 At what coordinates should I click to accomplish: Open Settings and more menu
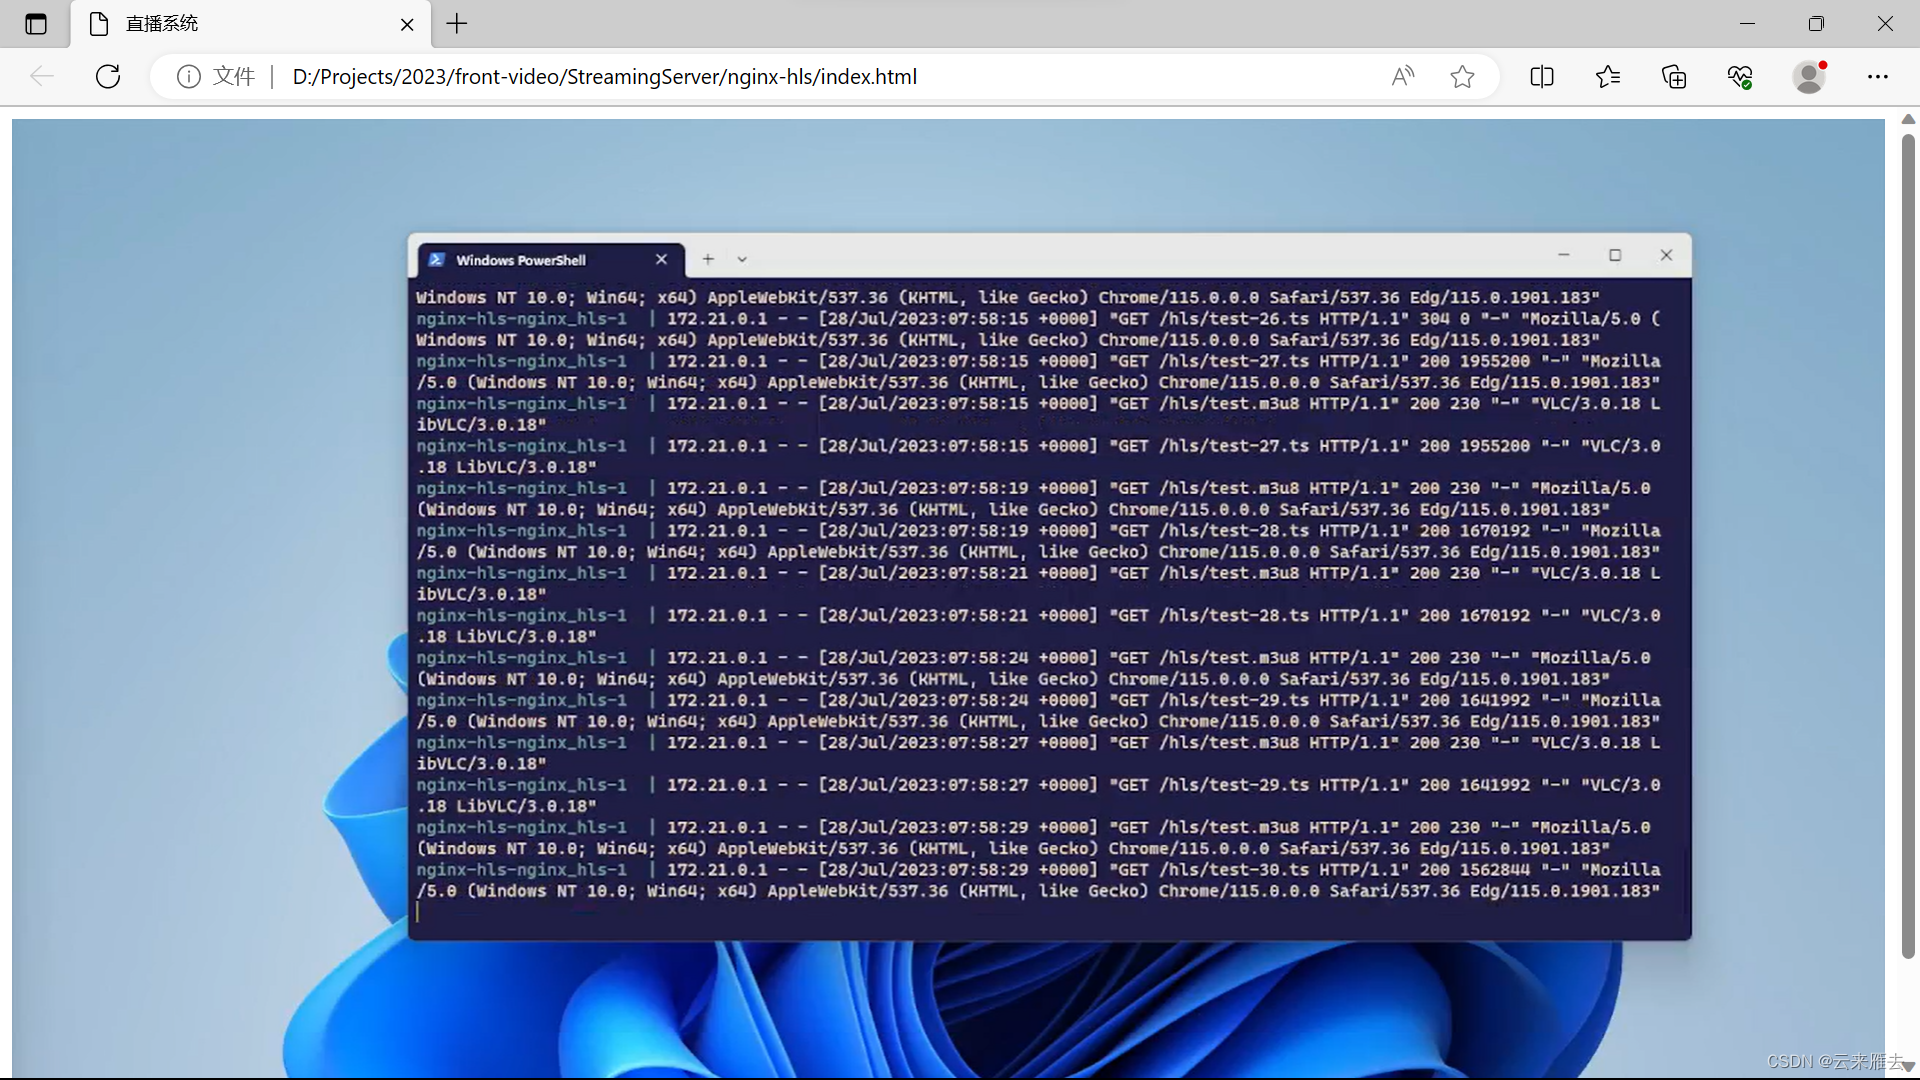click(x=1878, y=76)
